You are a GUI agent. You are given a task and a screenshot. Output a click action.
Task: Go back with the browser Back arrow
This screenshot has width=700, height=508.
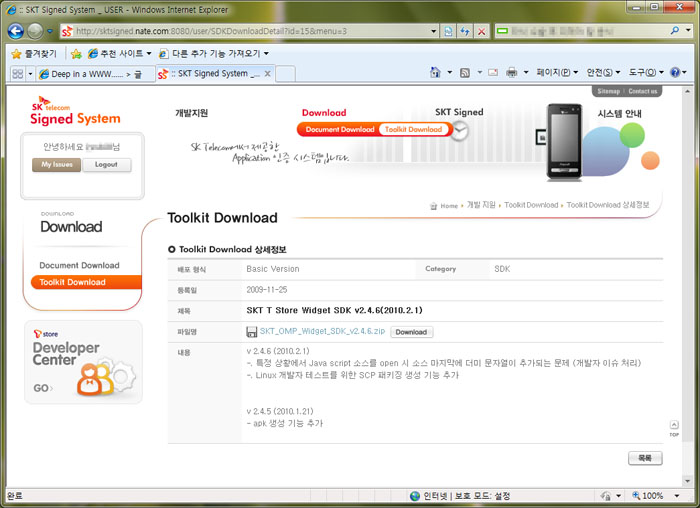(x=16, y=31)
